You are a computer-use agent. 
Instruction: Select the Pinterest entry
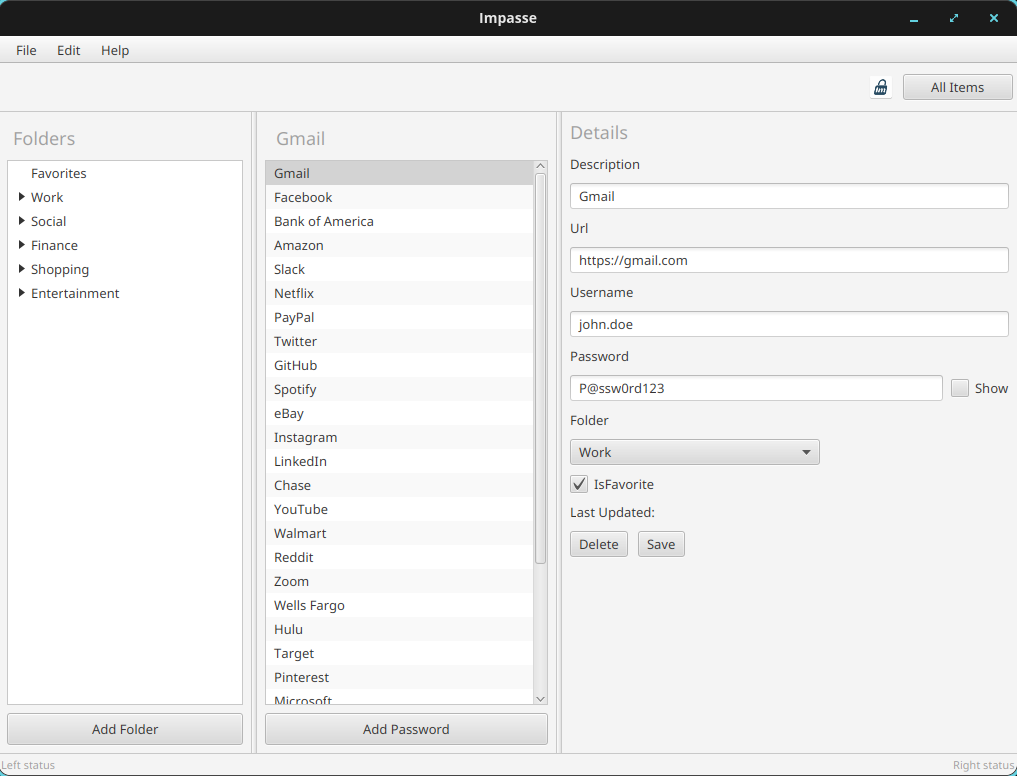[x=399, y=677]
